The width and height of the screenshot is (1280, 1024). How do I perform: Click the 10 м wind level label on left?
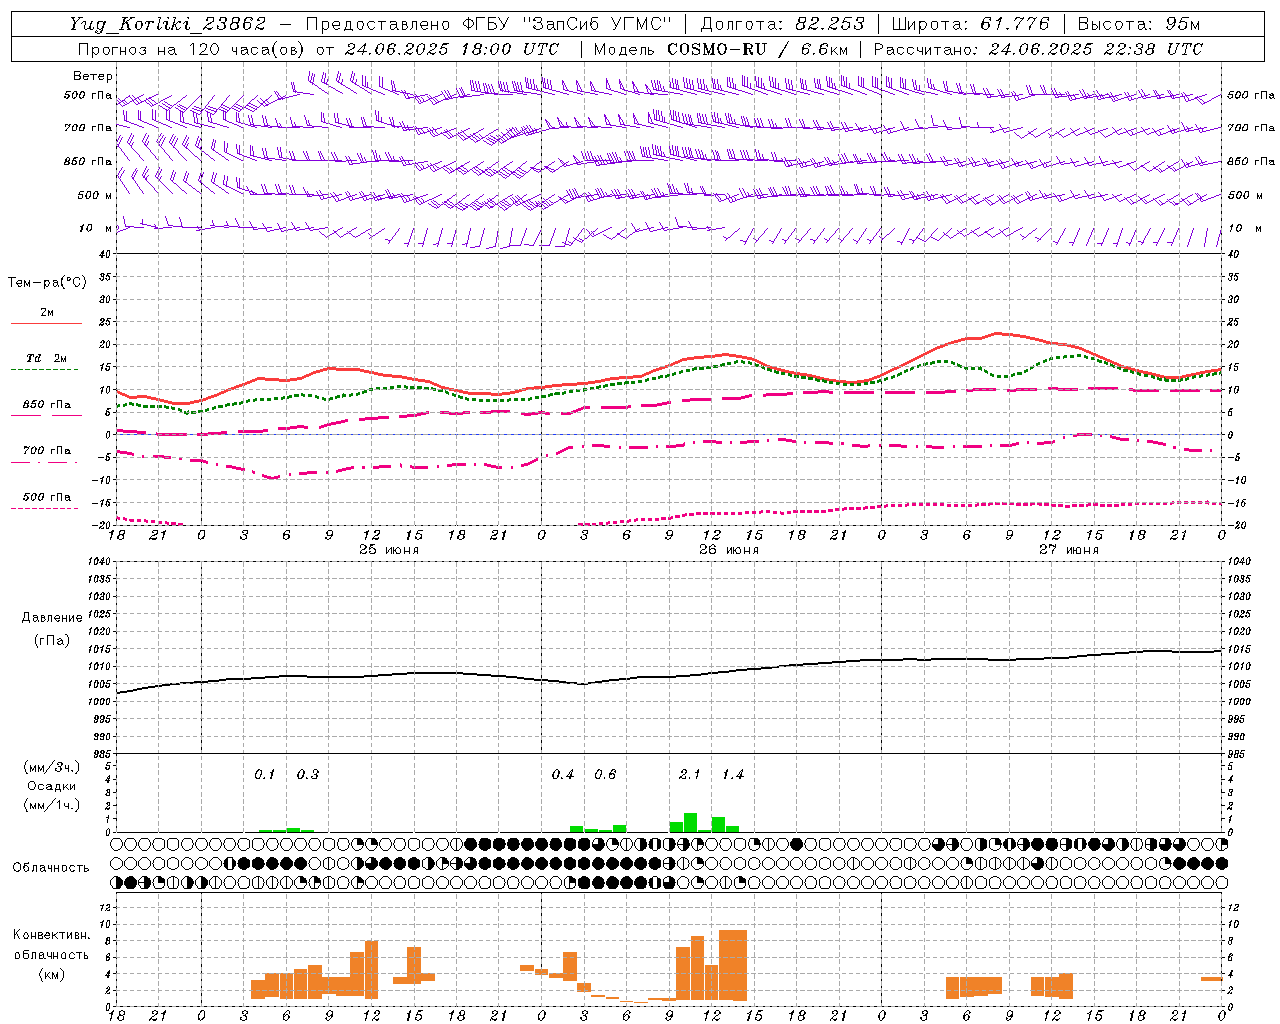click(96, 229)
